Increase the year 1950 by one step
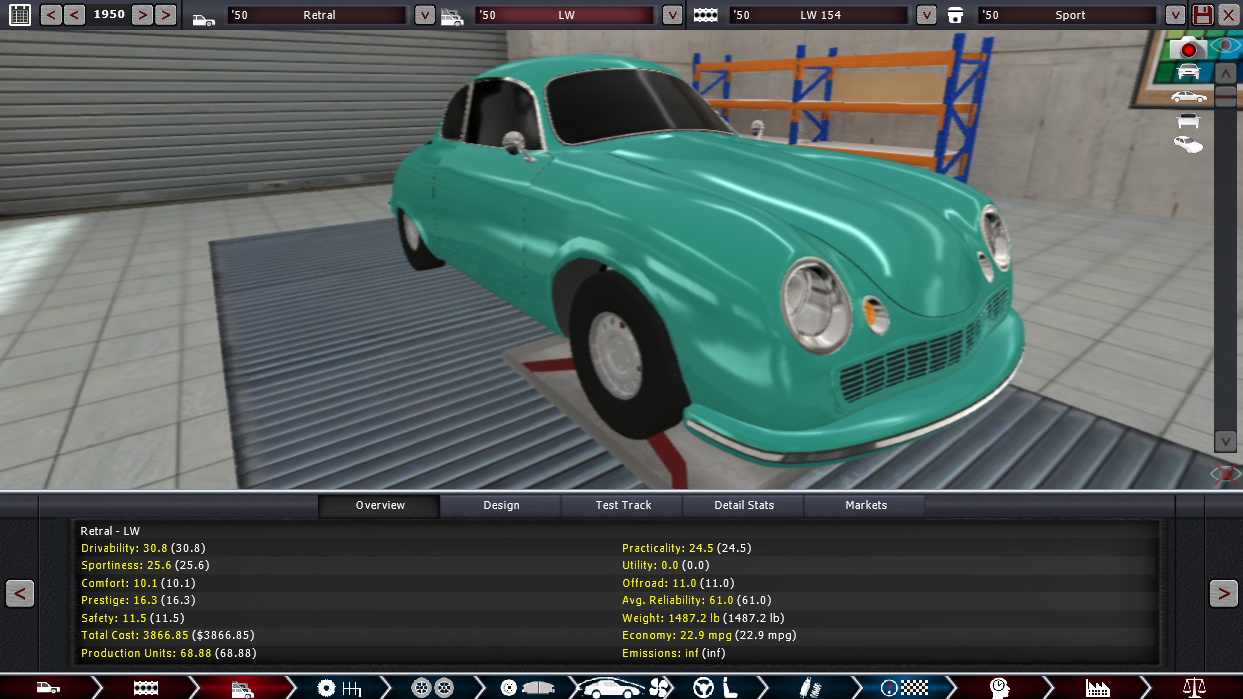Image resolution: width=1243 pixels, height=699 pixels. coord(142,15)
